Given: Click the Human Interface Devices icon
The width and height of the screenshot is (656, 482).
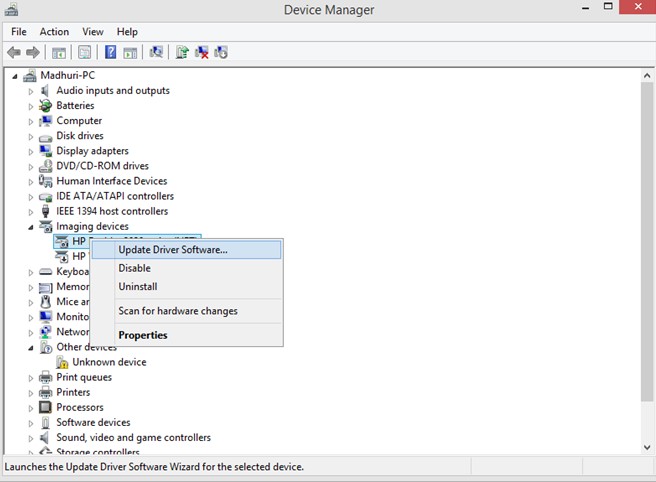Looking at the screenshot, I should [x=45, y=181].
